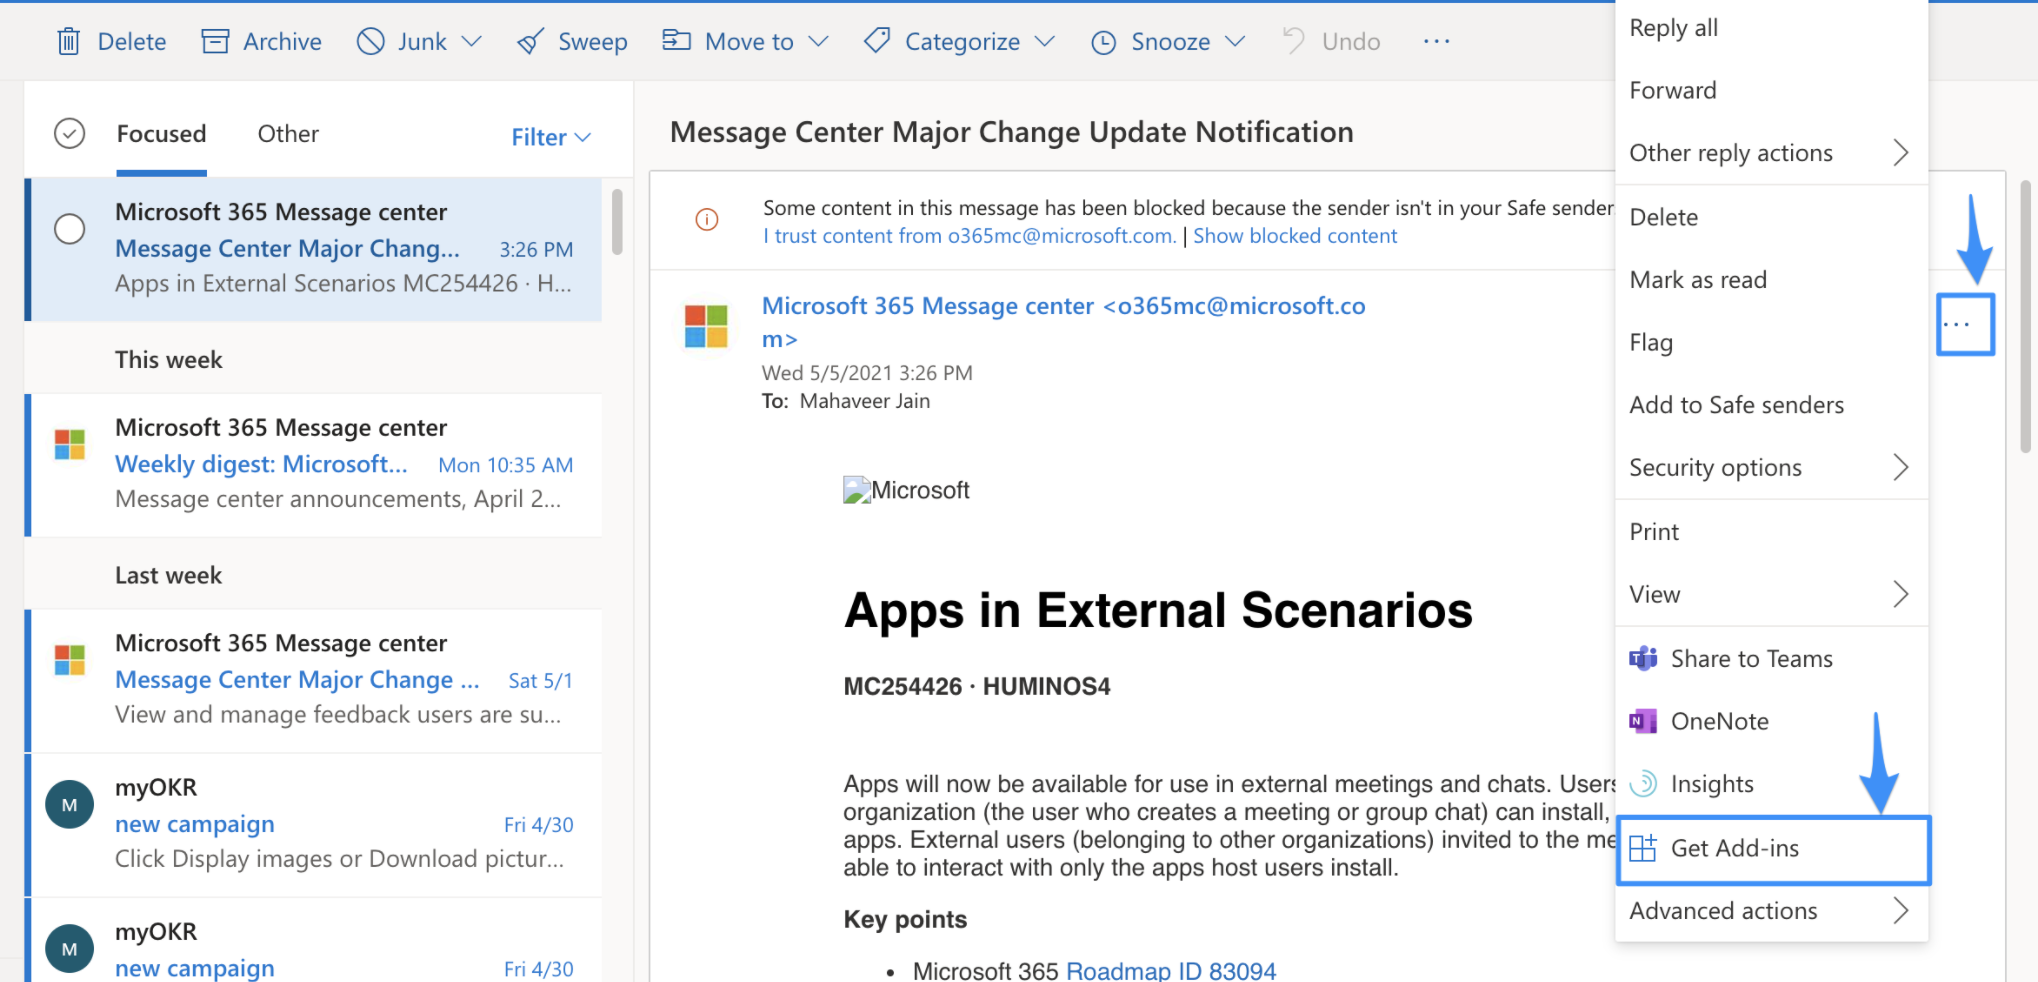The height and width of the screenshot is (982, 2038).
Task: Click the M avatar on first myOKR email
Action: [70, 805]
